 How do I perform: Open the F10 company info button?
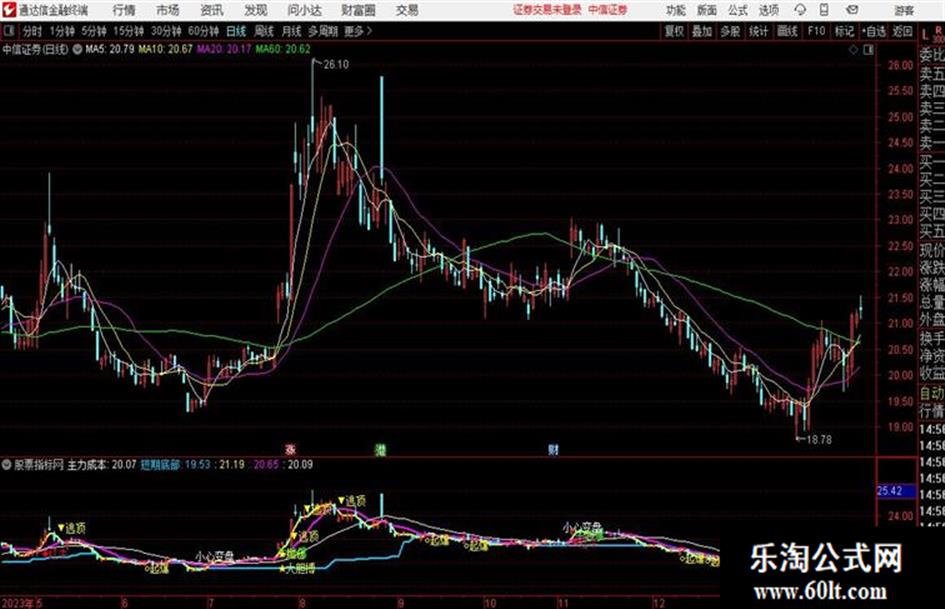816,31
